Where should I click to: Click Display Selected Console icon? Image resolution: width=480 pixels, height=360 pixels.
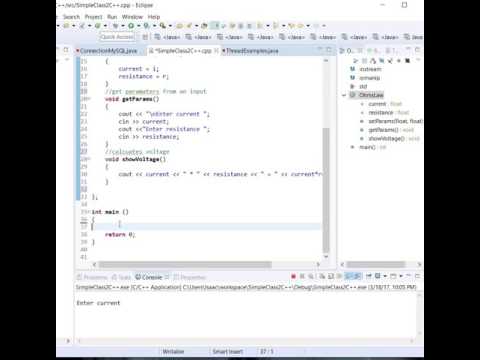click(x=378, y=276)
